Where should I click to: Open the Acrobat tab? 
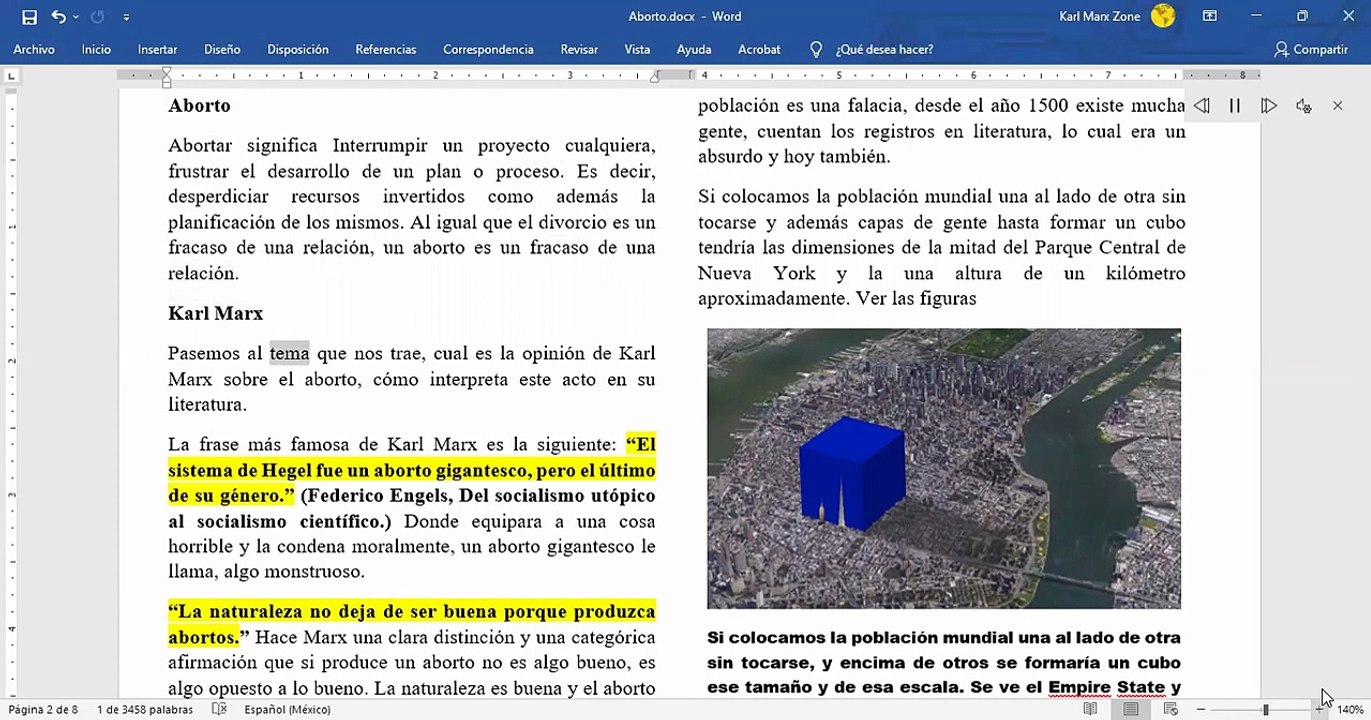(x=759, y=49)
